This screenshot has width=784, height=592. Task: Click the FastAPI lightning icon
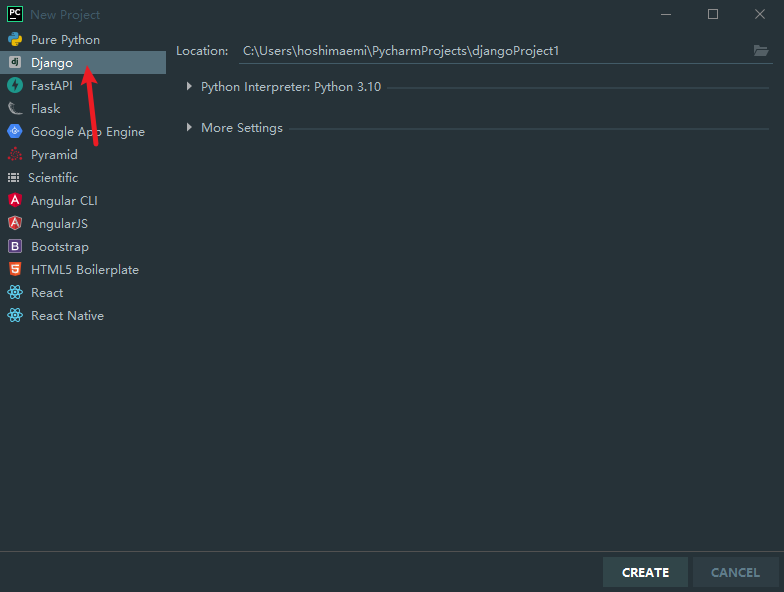point(15,86)
